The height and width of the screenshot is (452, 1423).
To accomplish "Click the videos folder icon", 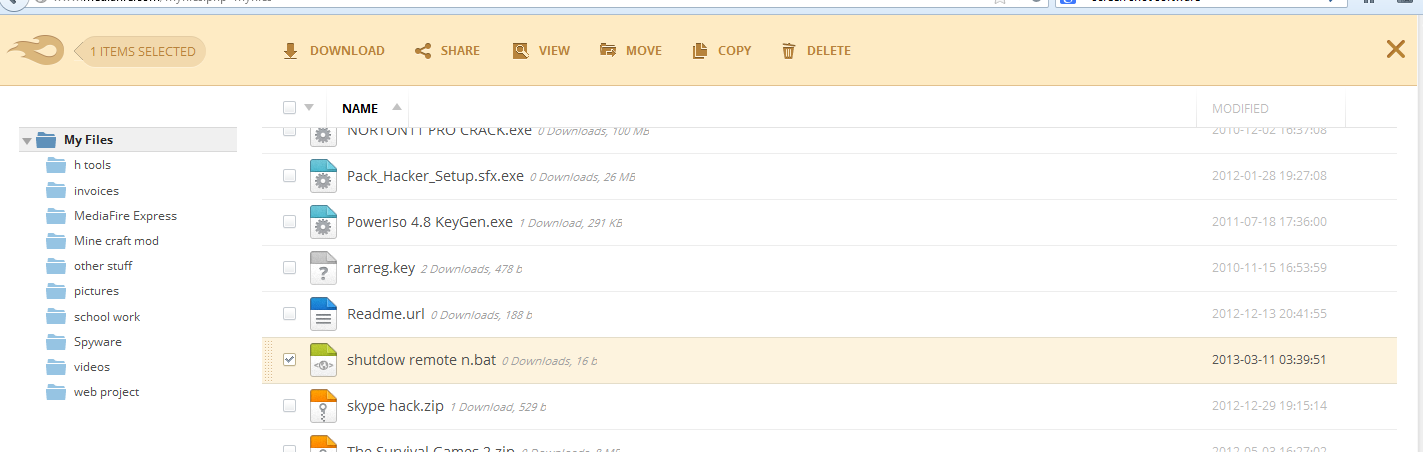I will [56, 367].
